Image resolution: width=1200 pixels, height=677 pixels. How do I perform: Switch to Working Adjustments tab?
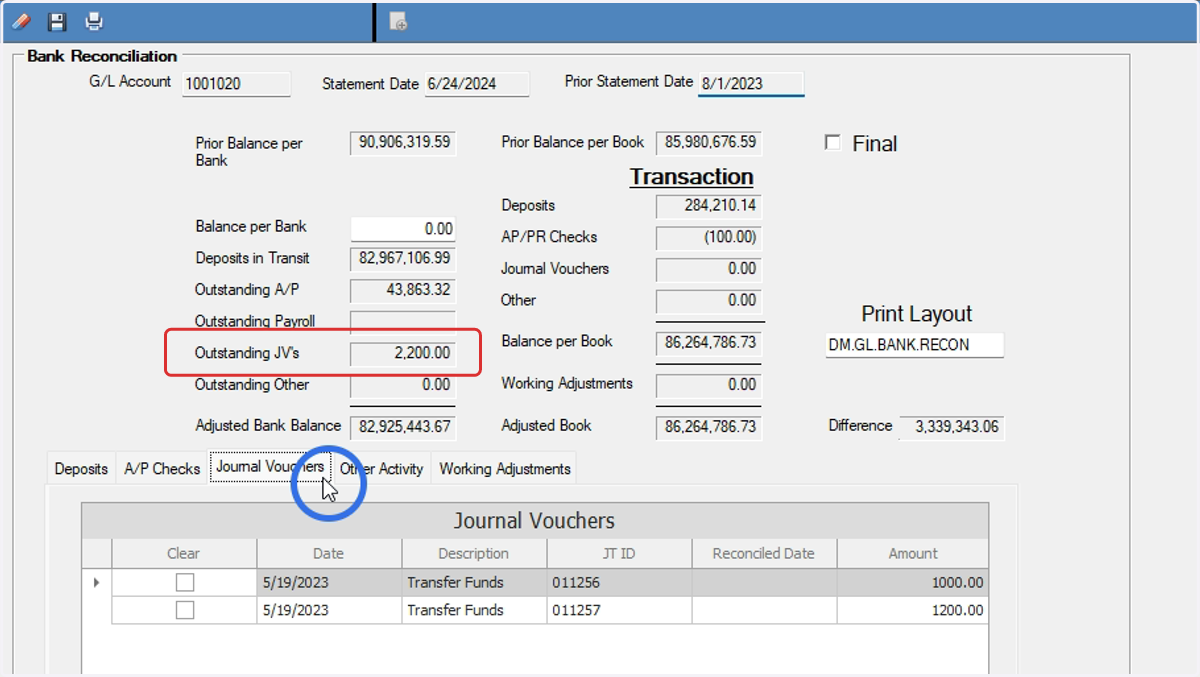pyautogui.click(x=505, y=468)
